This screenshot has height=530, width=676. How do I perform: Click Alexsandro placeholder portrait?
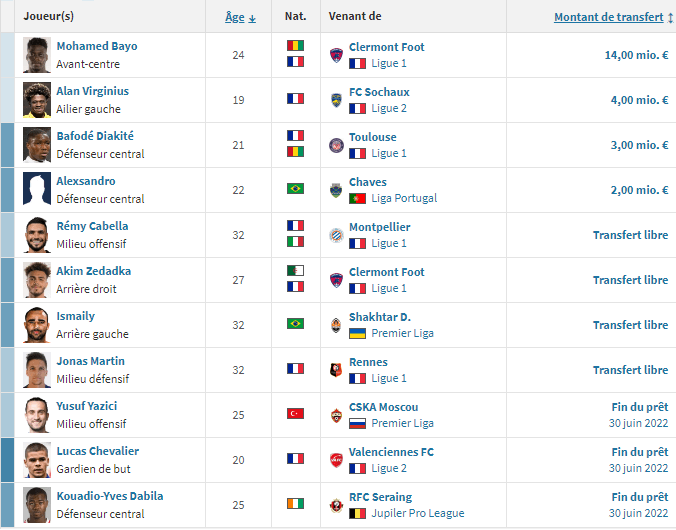(x=37, y=190)
